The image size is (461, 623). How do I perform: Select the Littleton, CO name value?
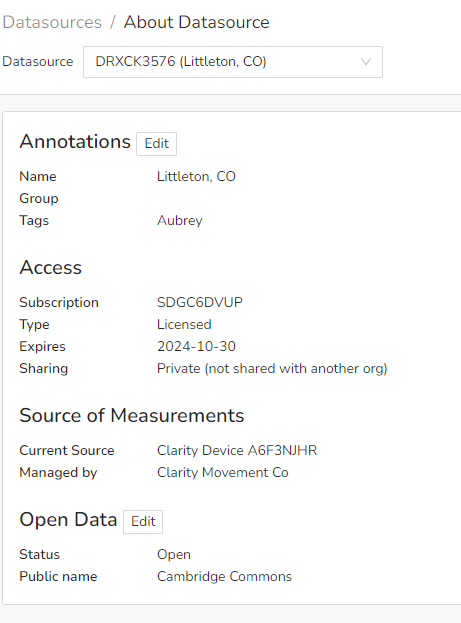coord(196,176)
